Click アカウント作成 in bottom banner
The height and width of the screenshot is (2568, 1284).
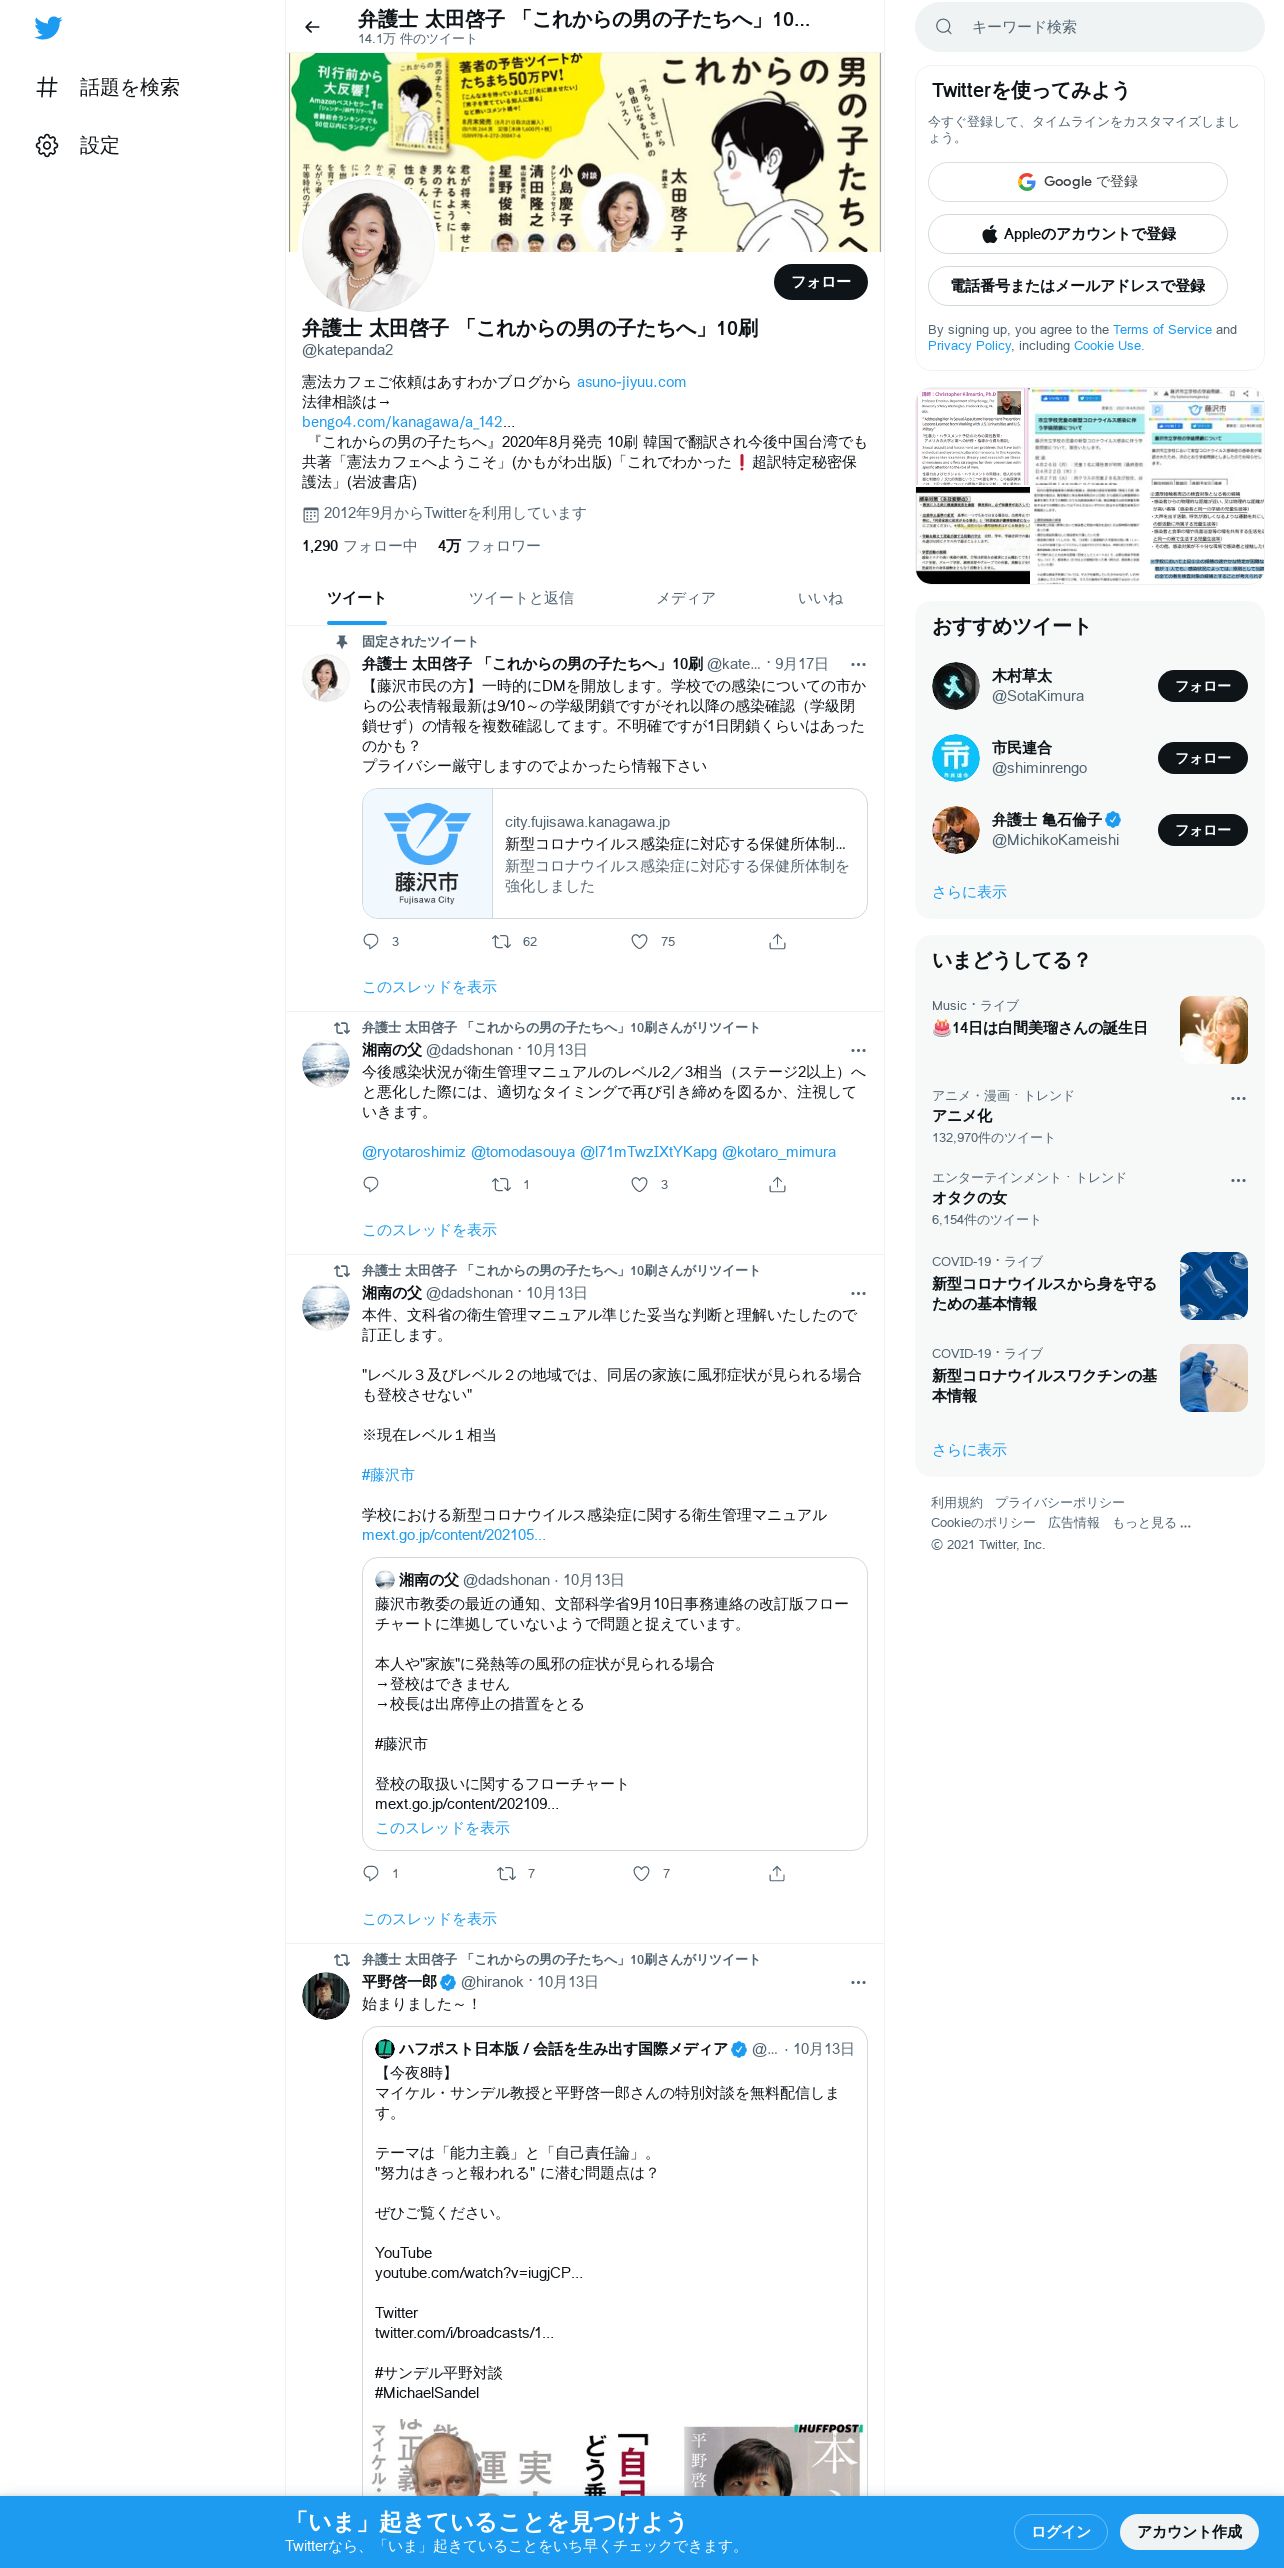point(1189,2532)
